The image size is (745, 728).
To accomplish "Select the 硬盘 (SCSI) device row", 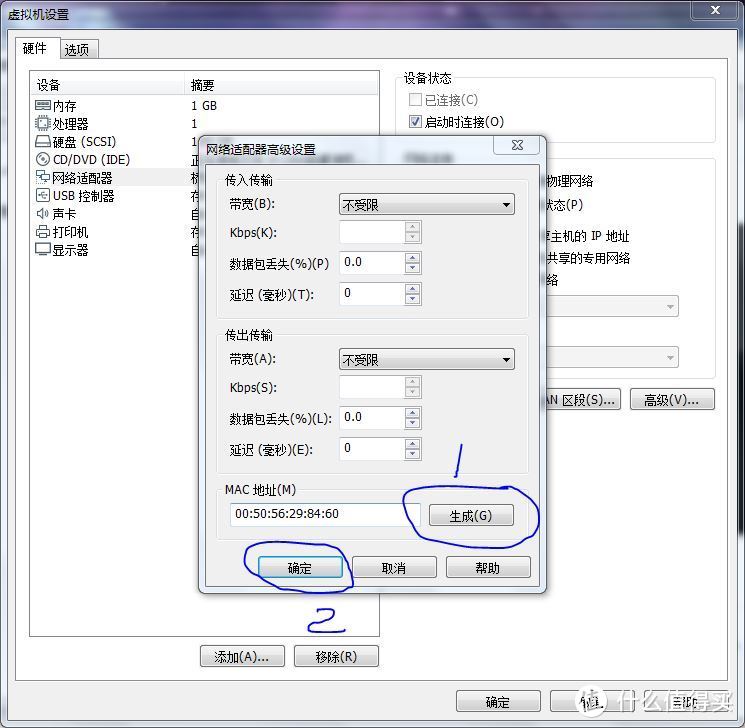I will tap(114, 142).
